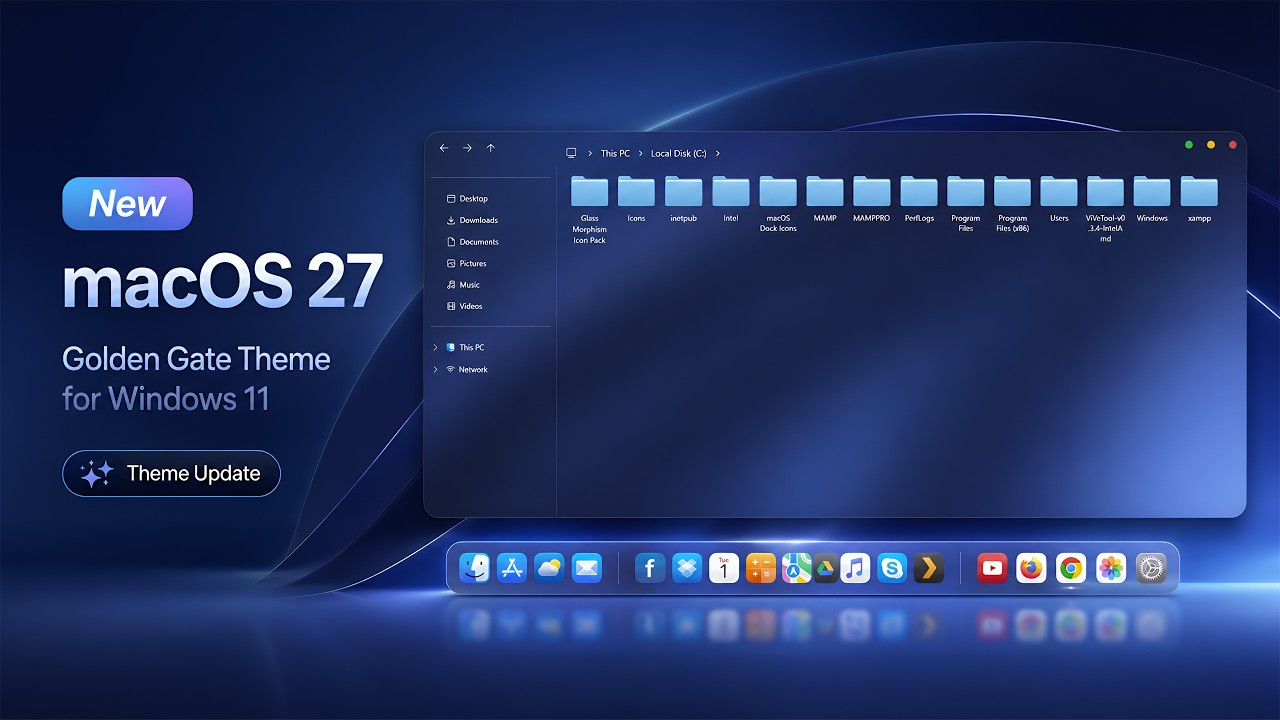1280x720 pixels.
Task: Select This PC in the breadcrumb
Action: 615,153
